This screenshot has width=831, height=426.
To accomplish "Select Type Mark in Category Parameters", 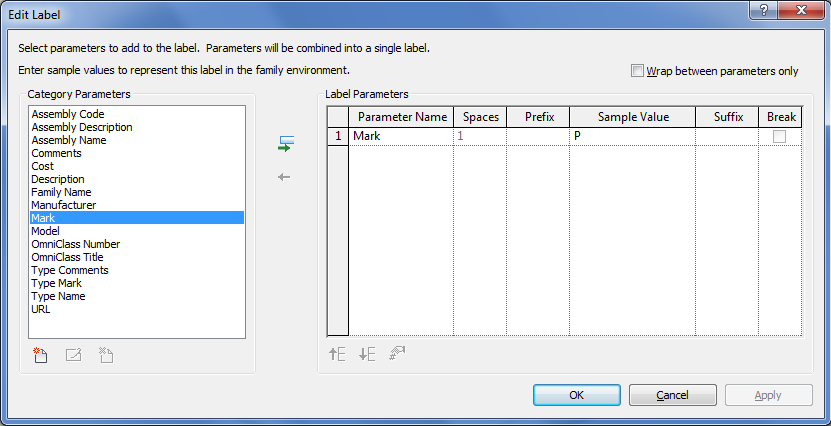I will [56, 283].
